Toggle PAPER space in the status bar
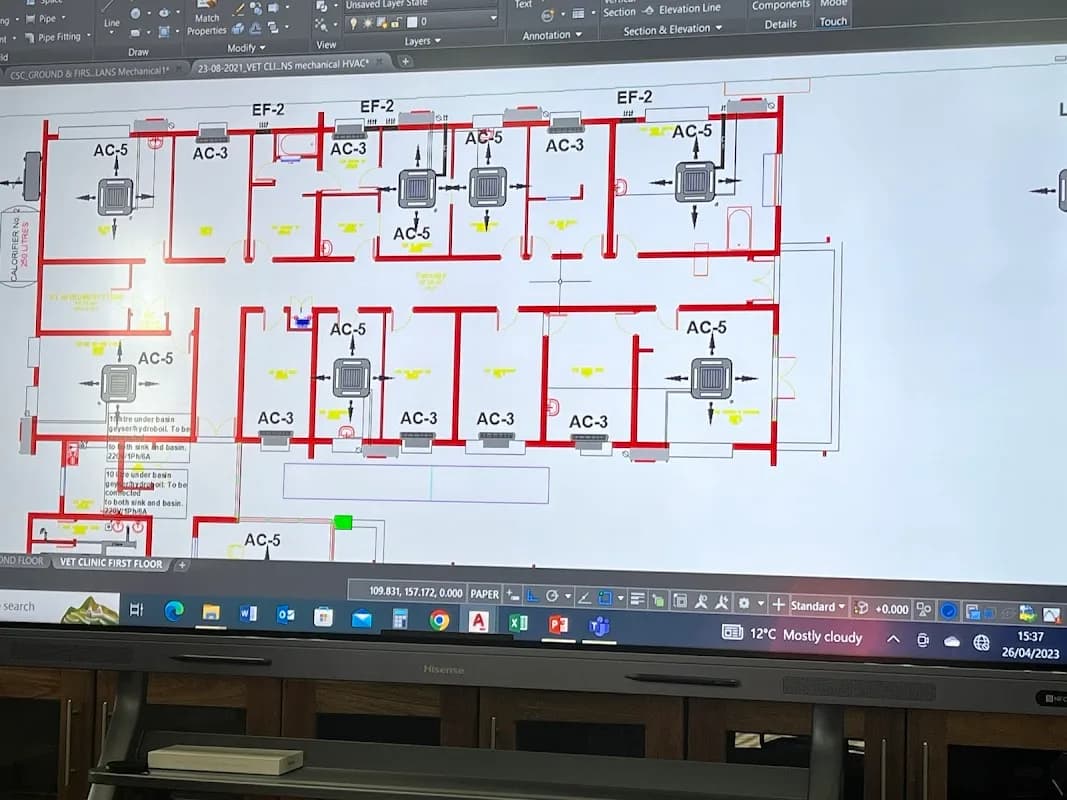The height and width of the screenshot is (800, 1067). pos(485,594)
